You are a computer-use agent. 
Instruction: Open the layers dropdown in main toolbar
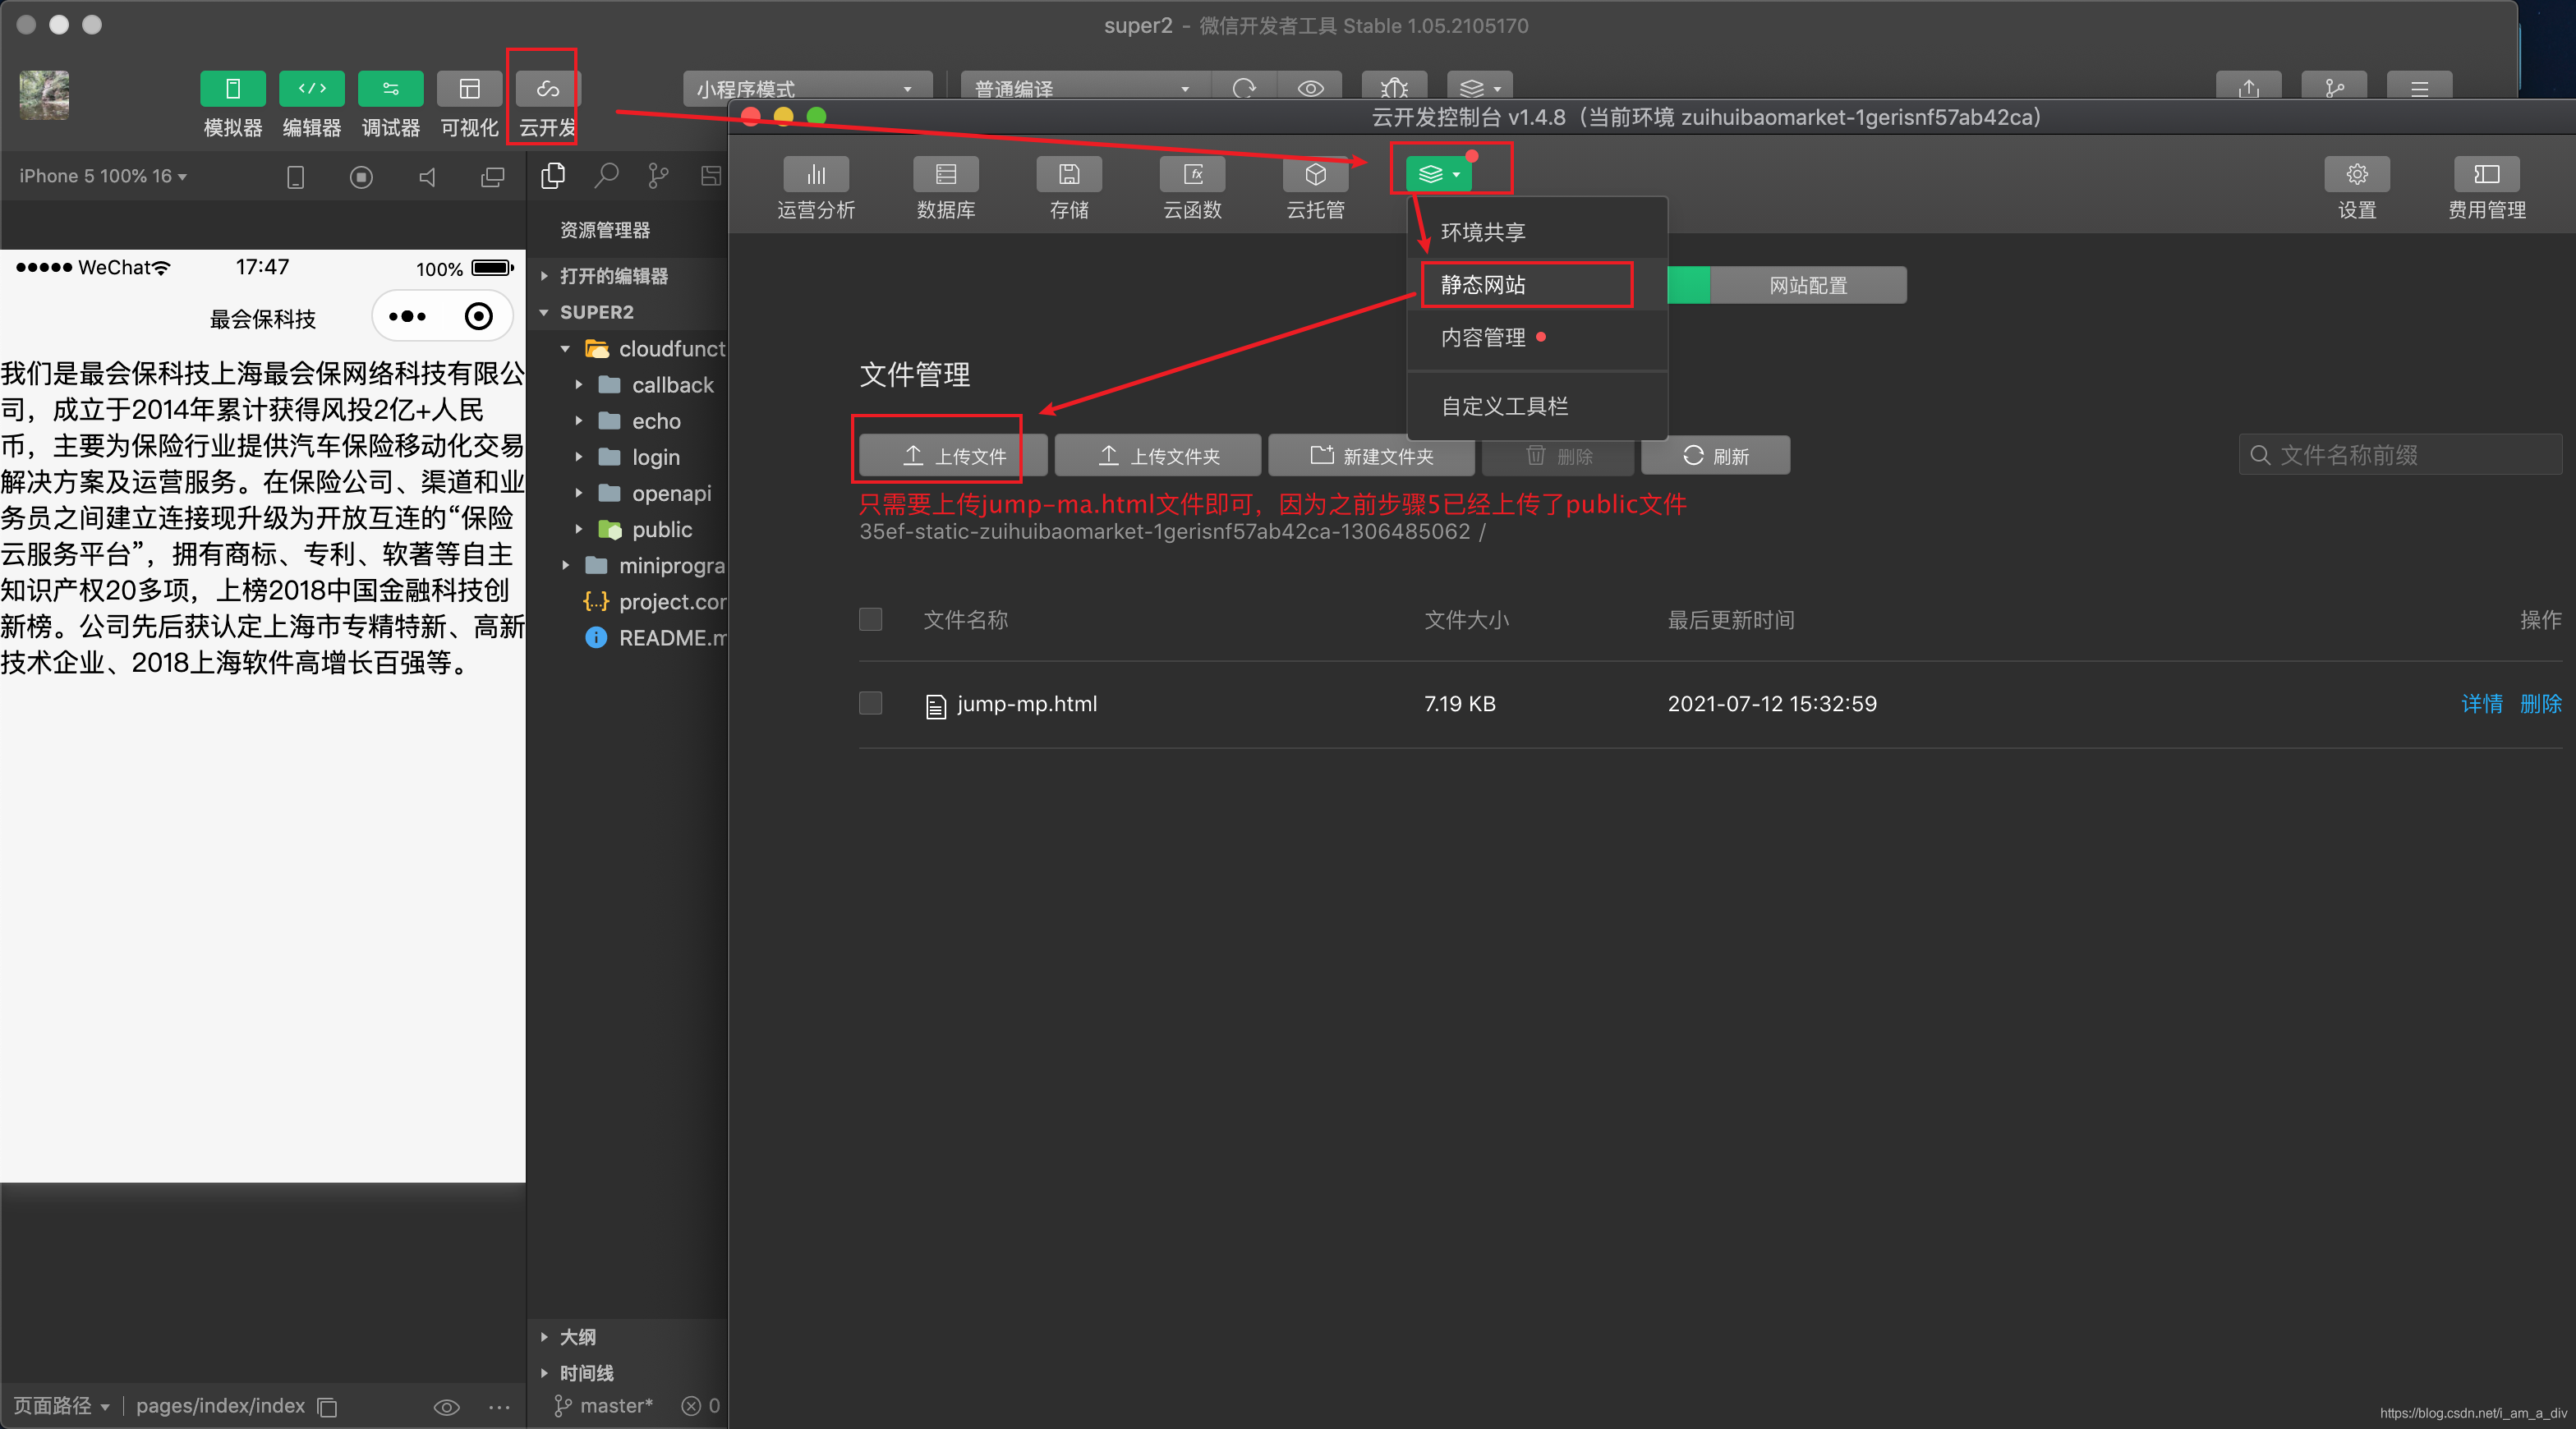1479,88
